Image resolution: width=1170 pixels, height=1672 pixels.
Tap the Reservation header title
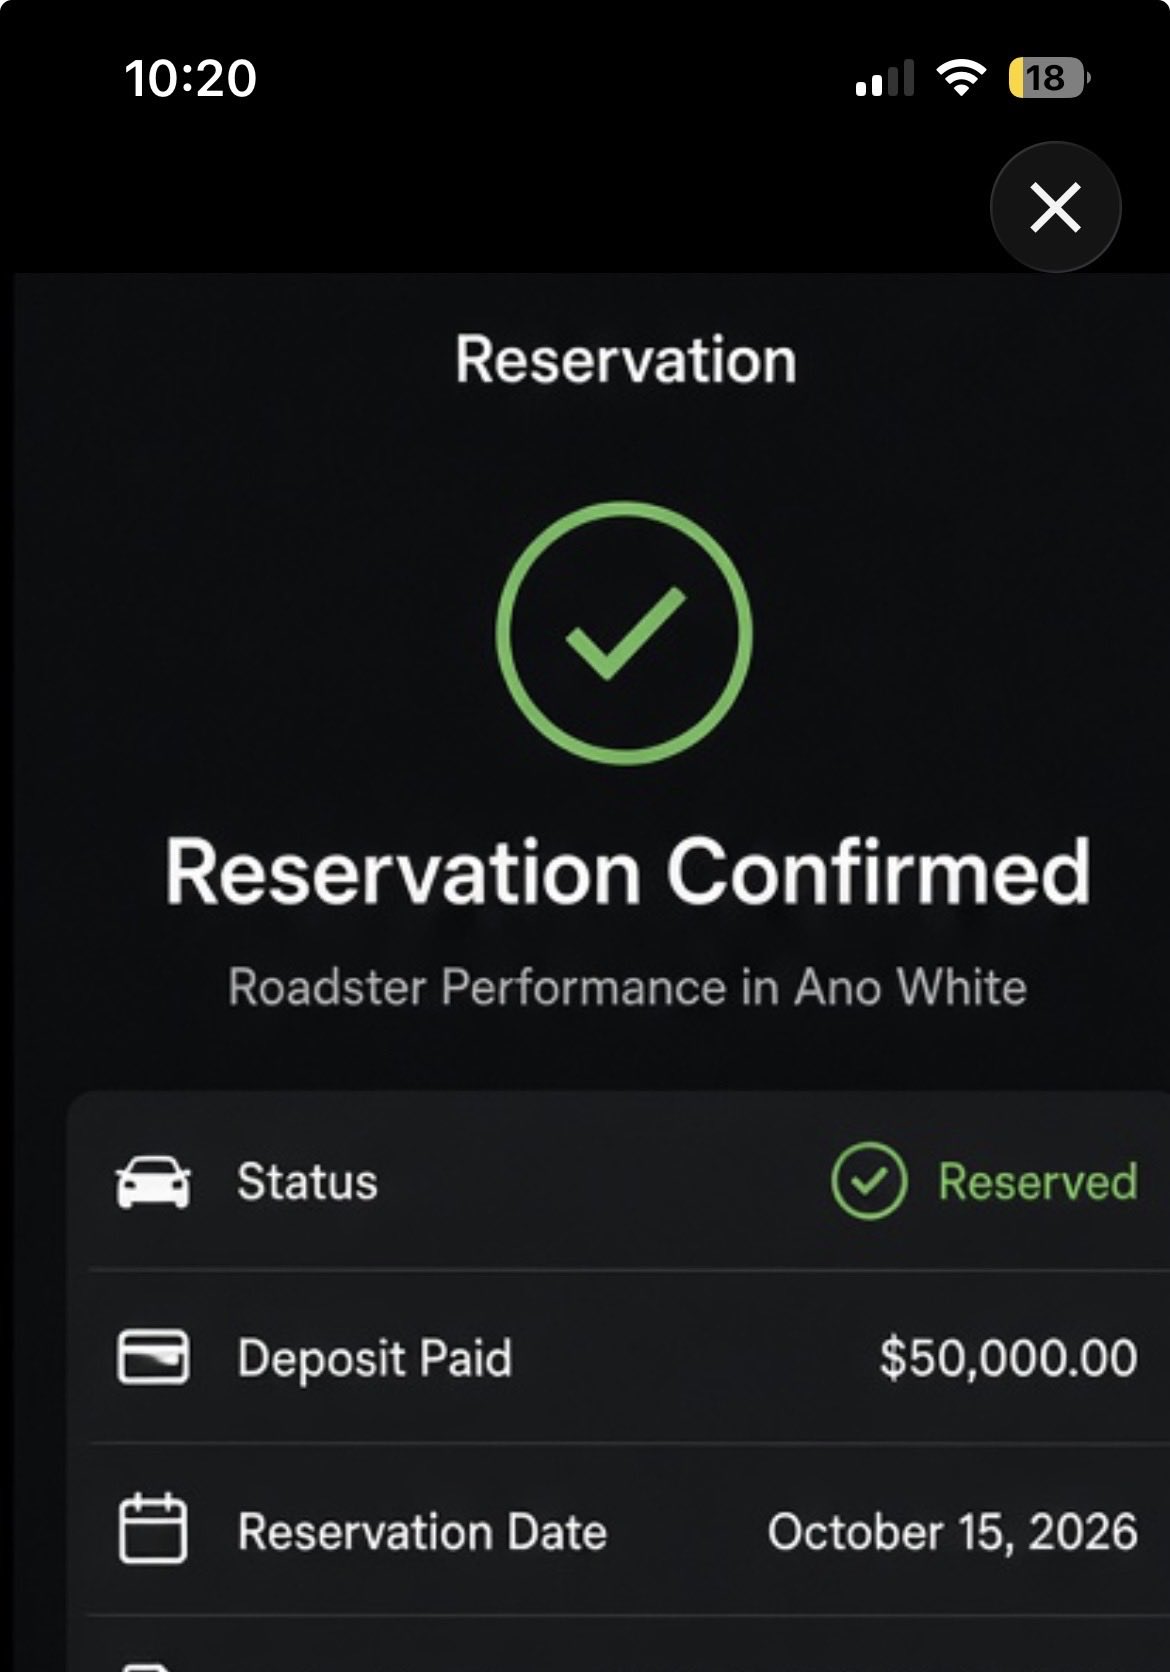(626, 360)
